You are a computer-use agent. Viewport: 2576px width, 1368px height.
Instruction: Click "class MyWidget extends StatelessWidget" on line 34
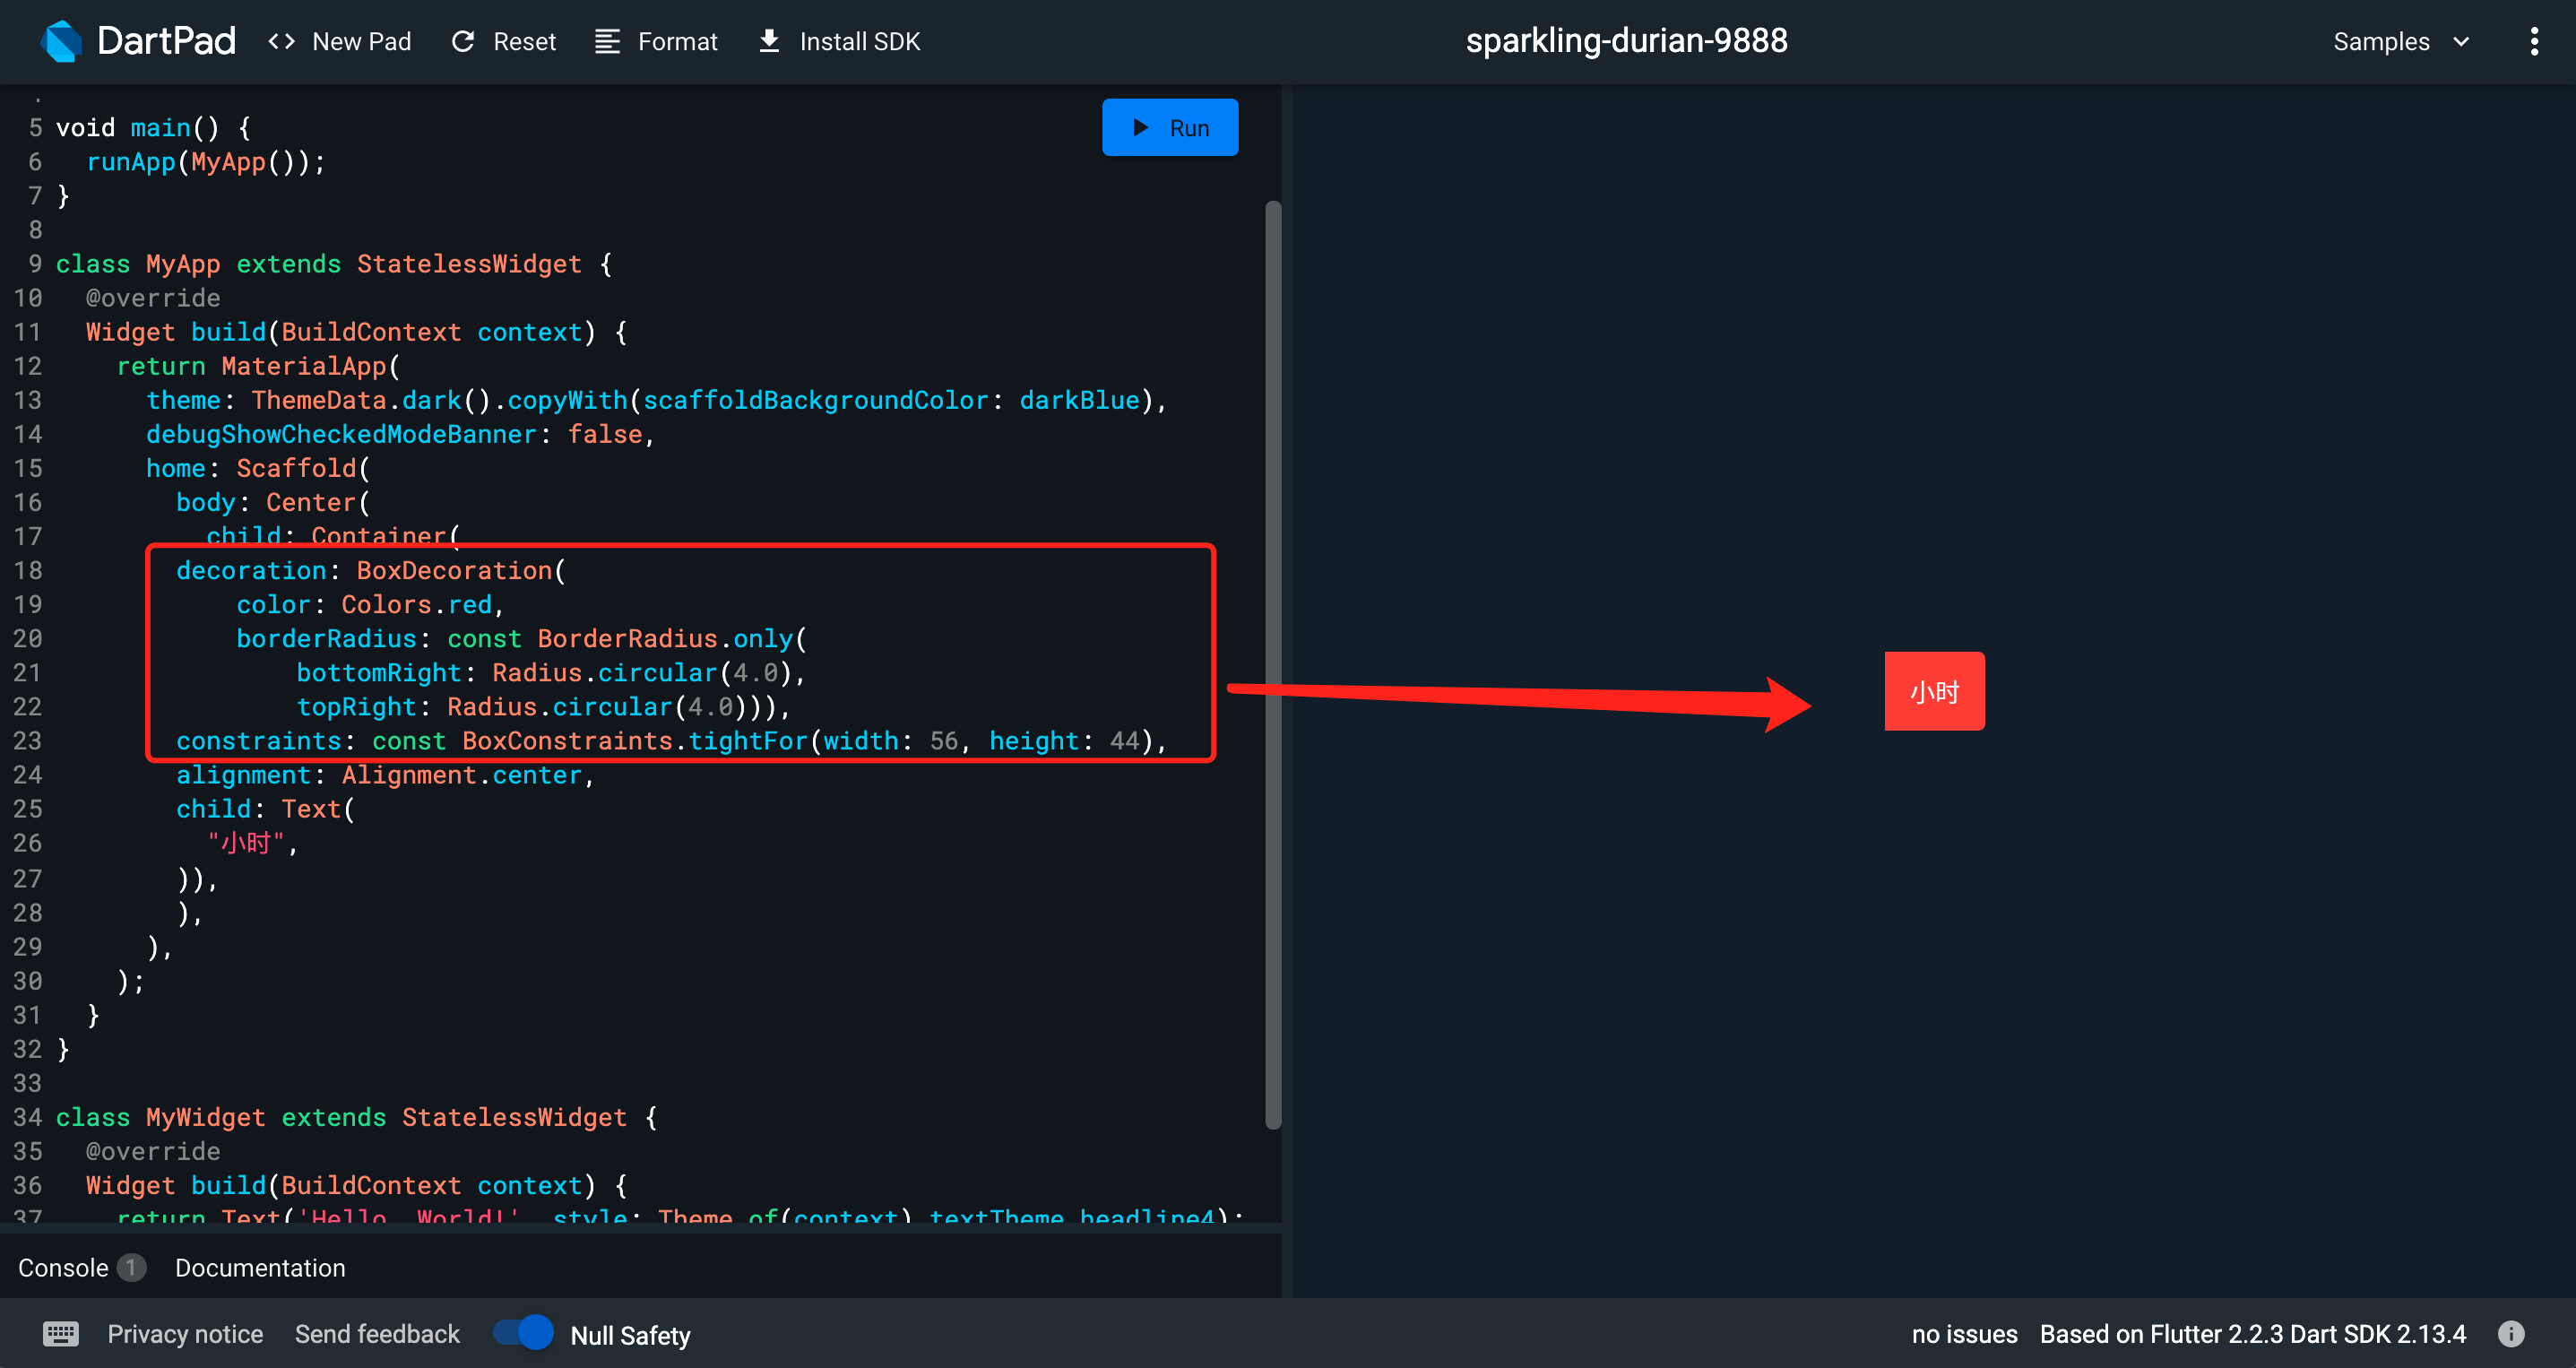pos(341,1116)
